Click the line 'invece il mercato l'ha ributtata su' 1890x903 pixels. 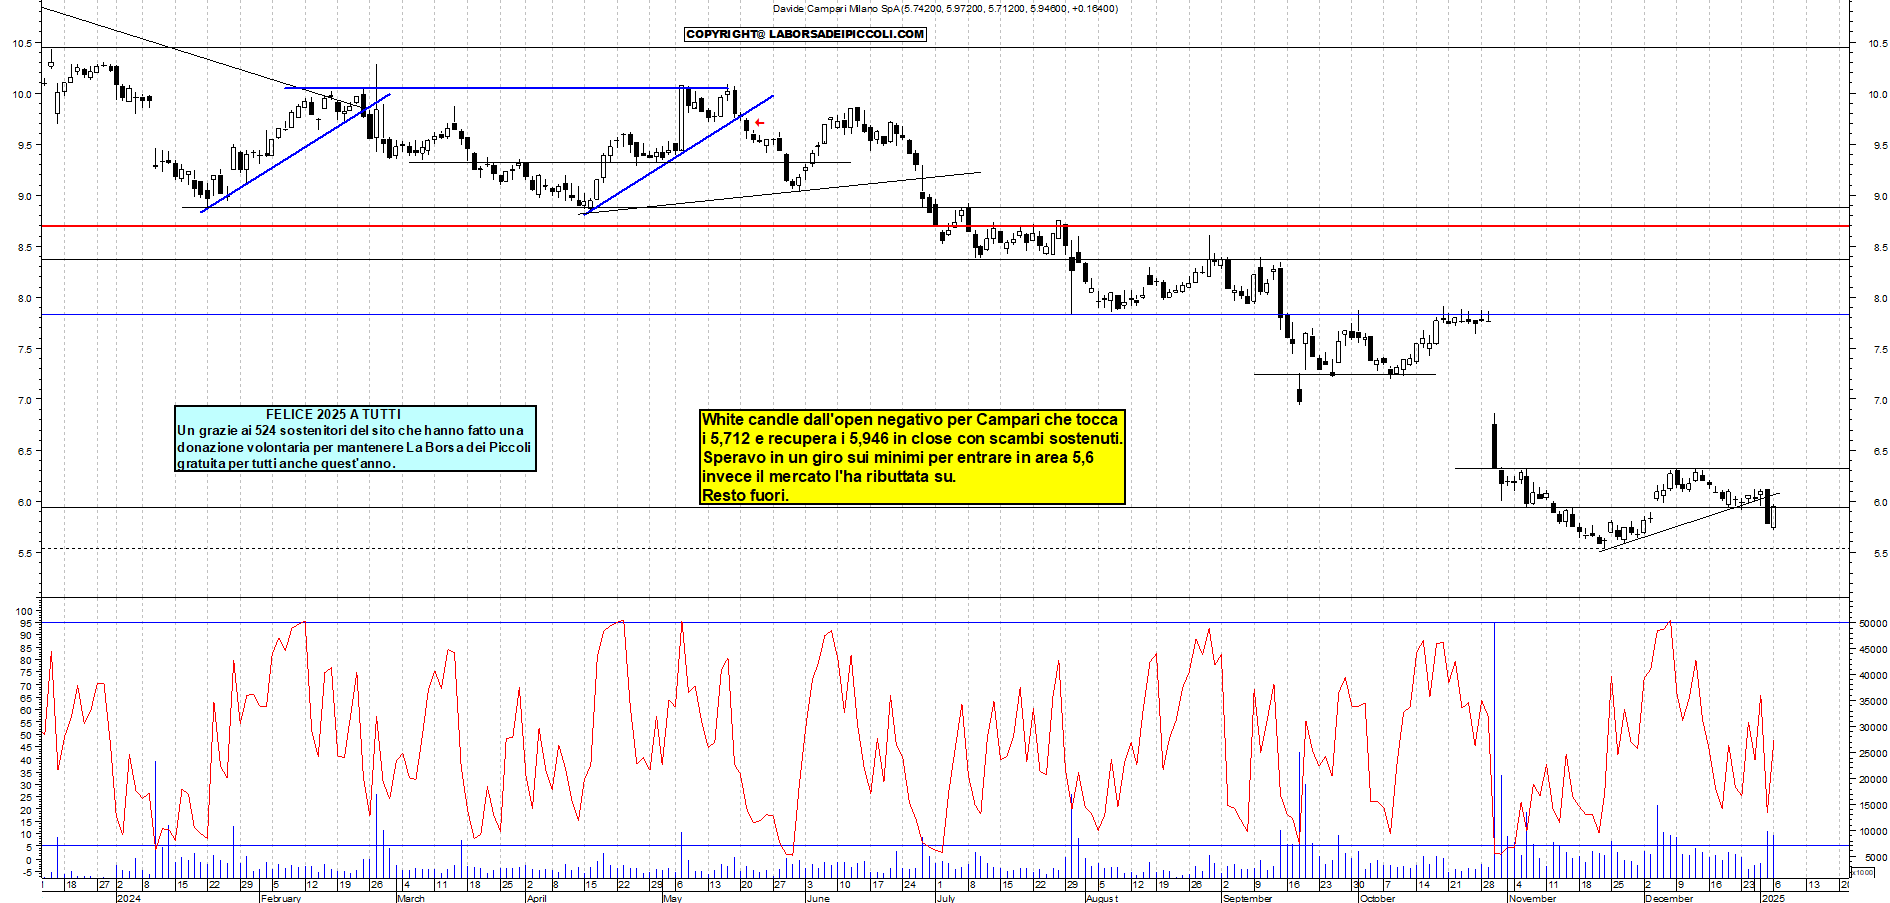(x=828, y=476)
